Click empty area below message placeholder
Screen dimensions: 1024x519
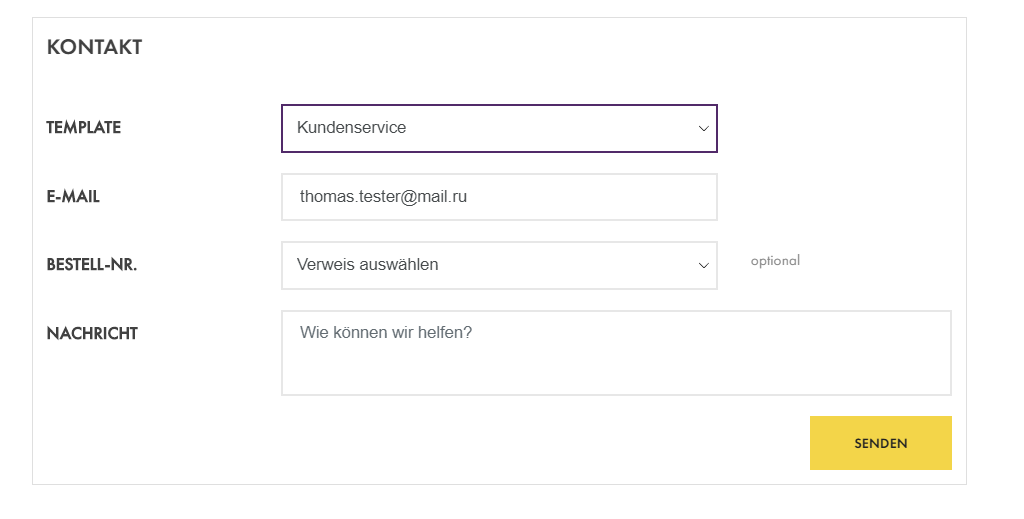pos(615,372)
